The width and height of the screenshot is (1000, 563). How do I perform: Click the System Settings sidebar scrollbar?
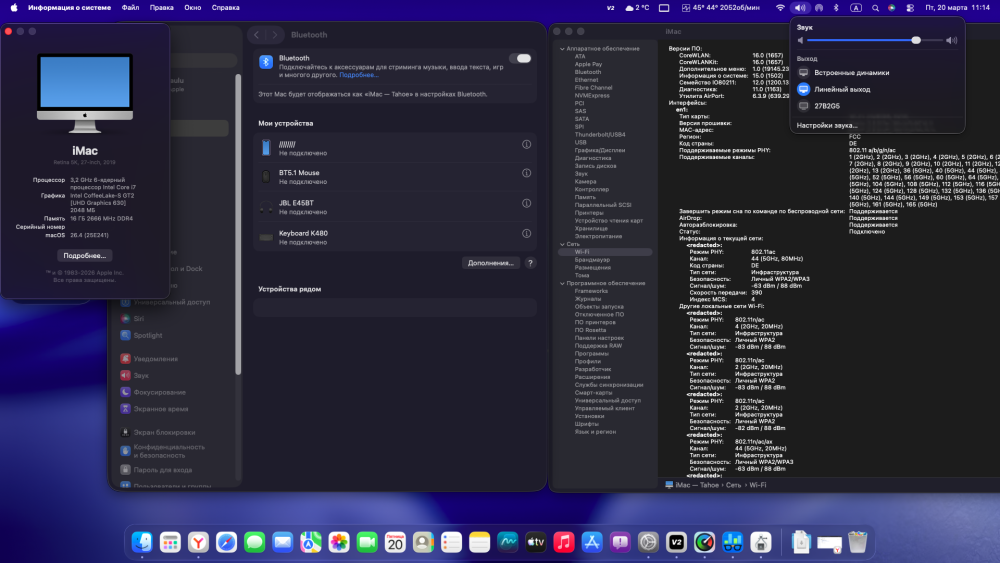(x=238, y=224)
